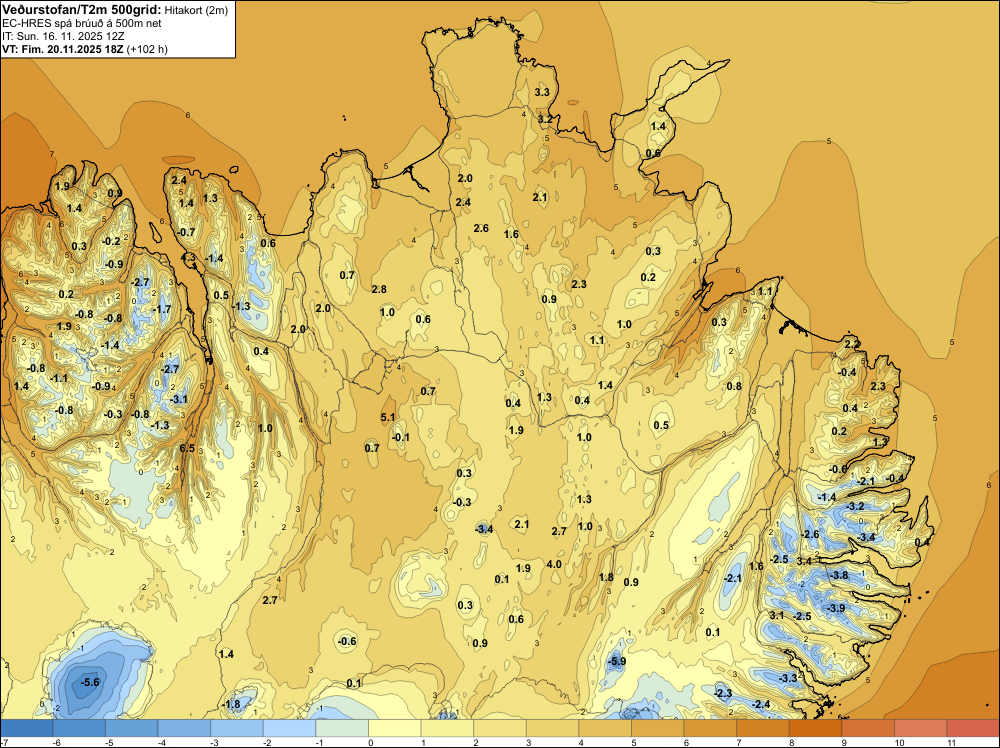
Task: Click the 'Hitakort (2m)' label
Action: (196, 10)
